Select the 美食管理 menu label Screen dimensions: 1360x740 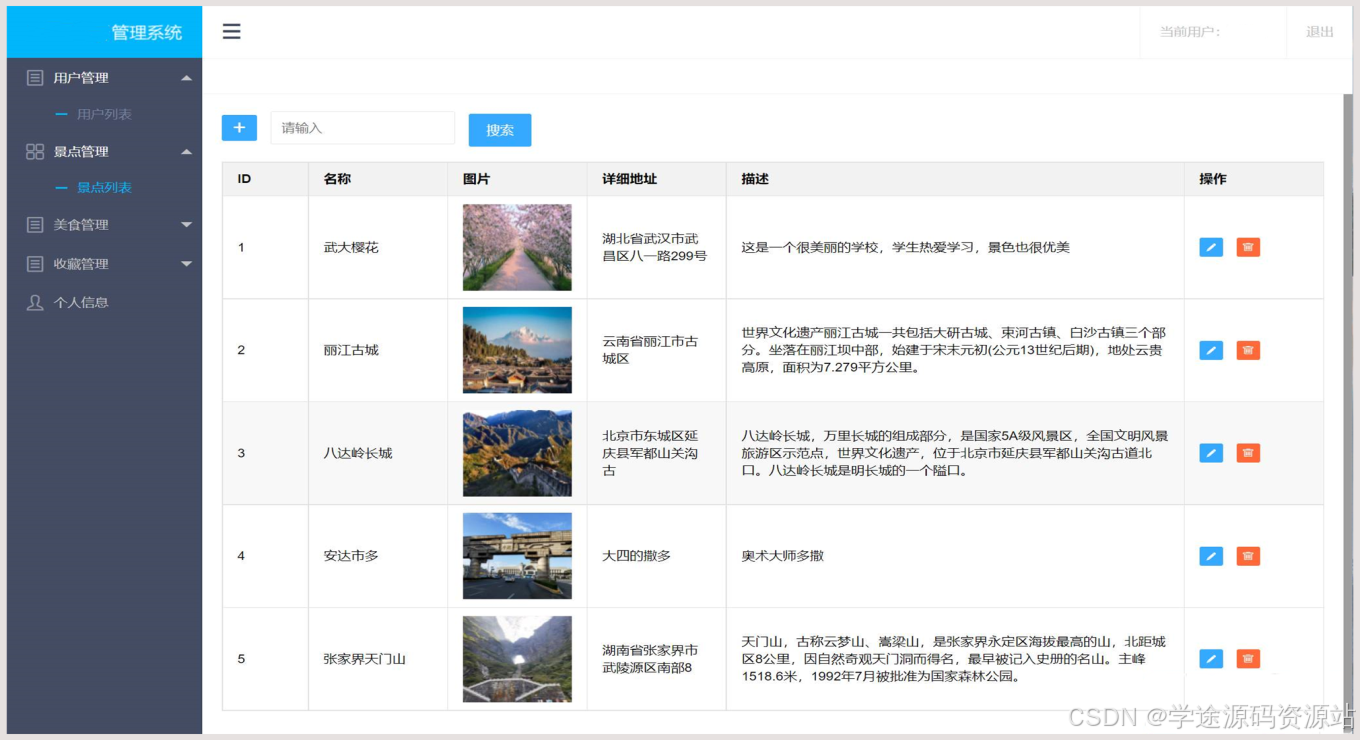(x=81, y=225)
